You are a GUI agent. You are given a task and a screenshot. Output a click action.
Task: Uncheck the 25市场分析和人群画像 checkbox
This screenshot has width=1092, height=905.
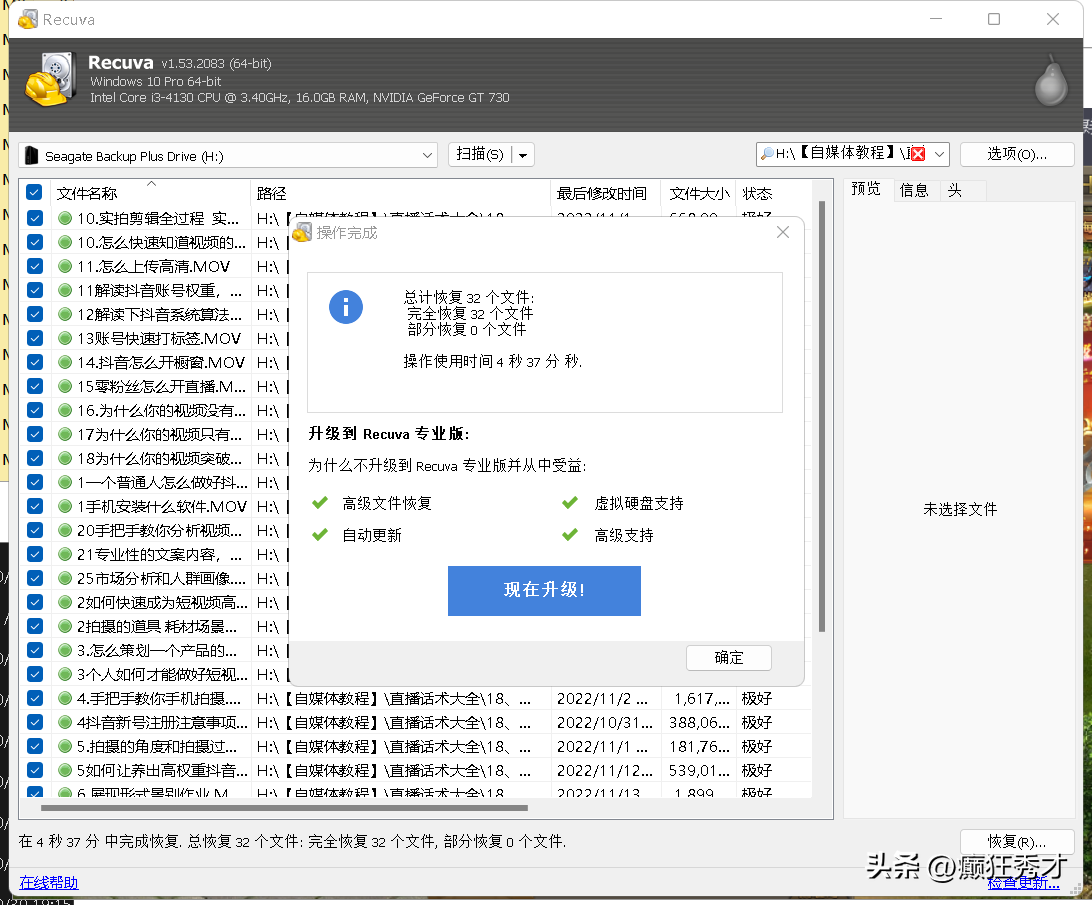click(x=34, y=578)
